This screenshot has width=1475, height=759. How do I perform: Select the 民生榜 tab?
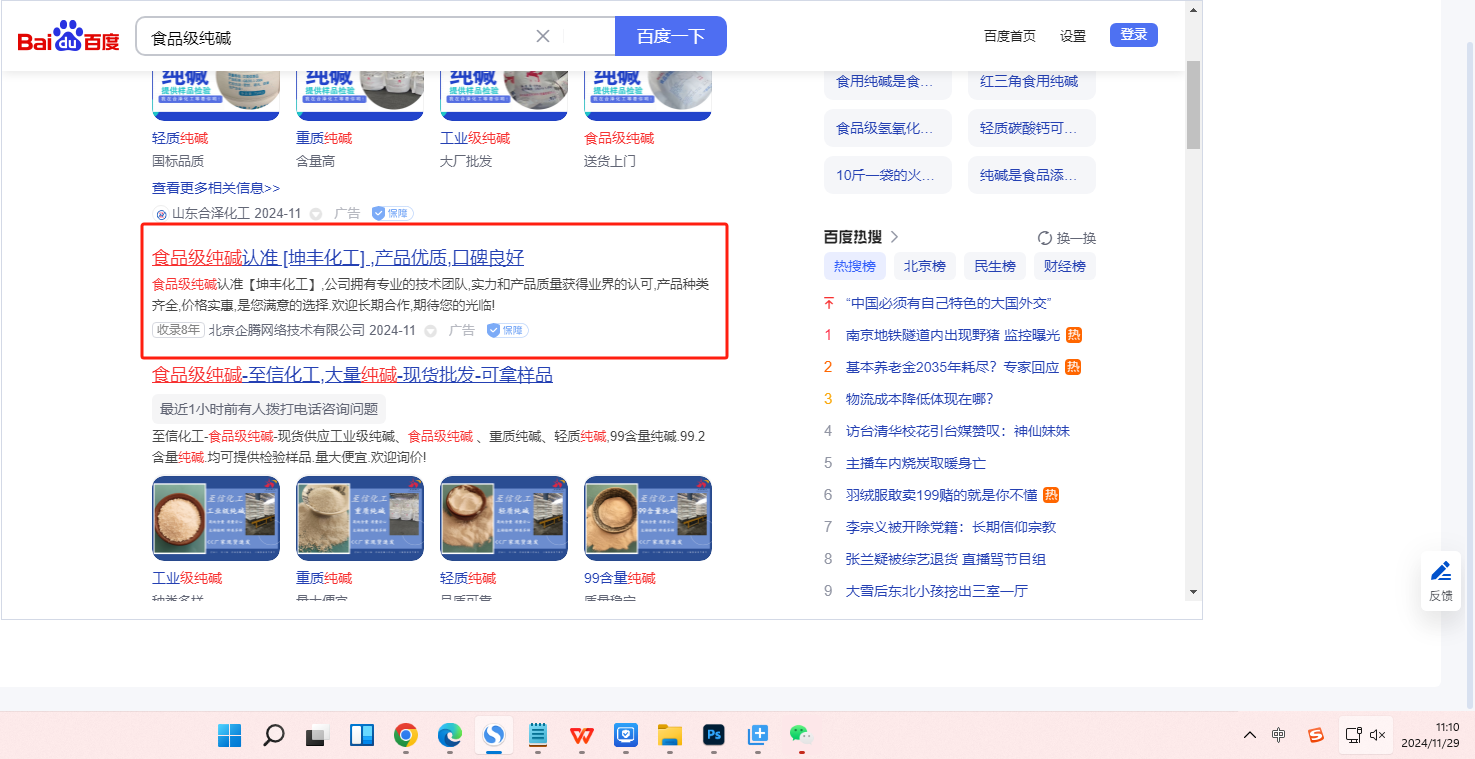(995, 266)
